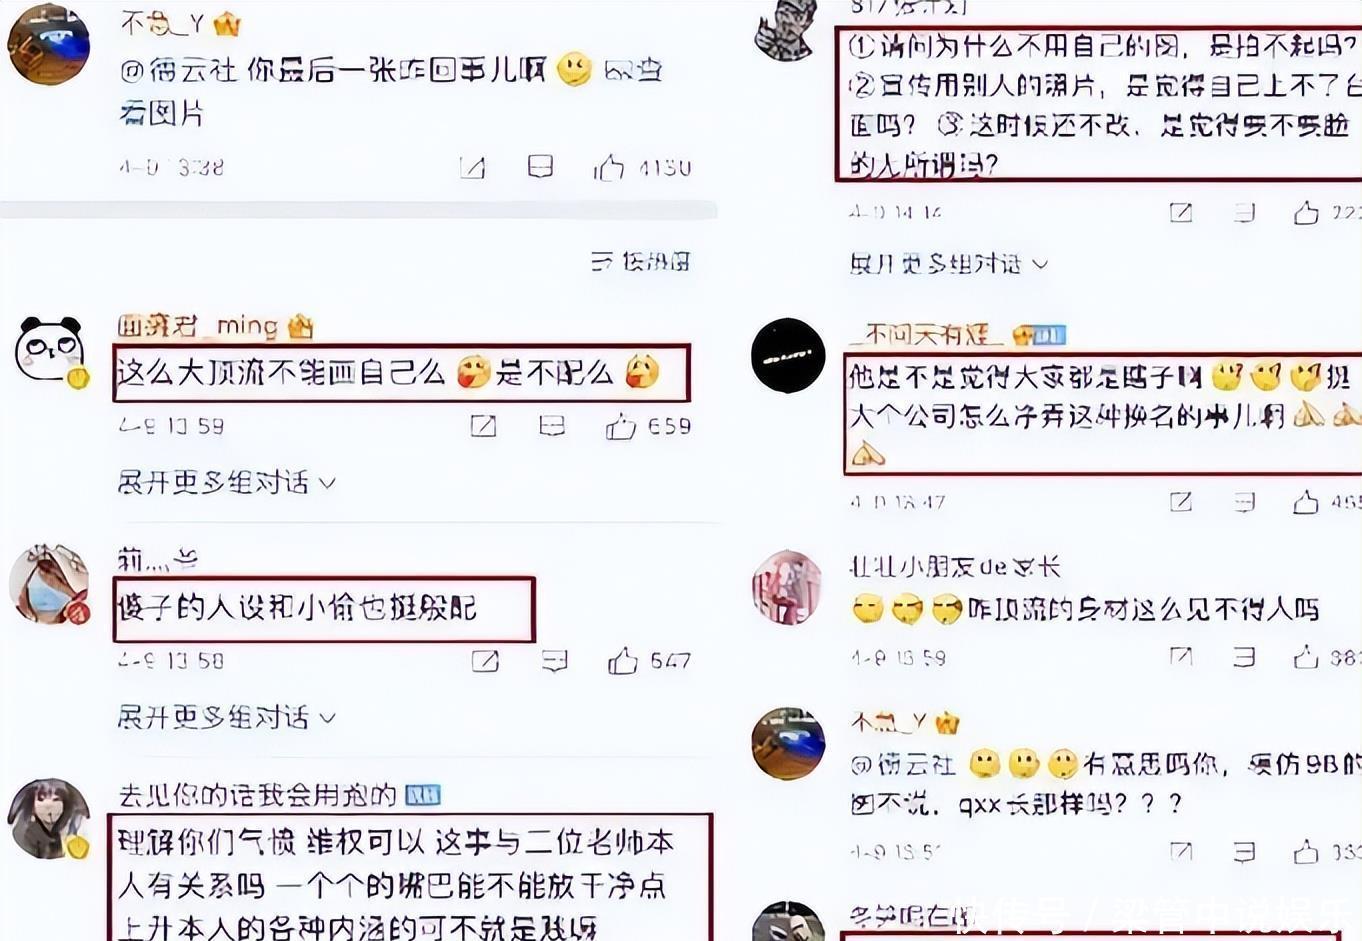Viewport: 1362px width, 941px height.
Task: Expand more conversations under 傻子的人设 comment
Action: pyautogui.click(x=226, y=717)
